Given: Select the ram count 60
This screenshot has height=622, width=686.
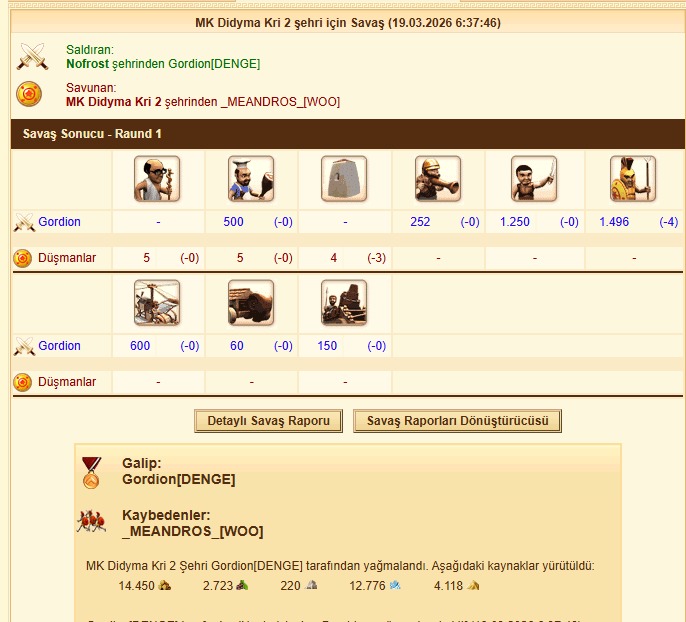Looking at the screenshot, I should tap(237, 346).
